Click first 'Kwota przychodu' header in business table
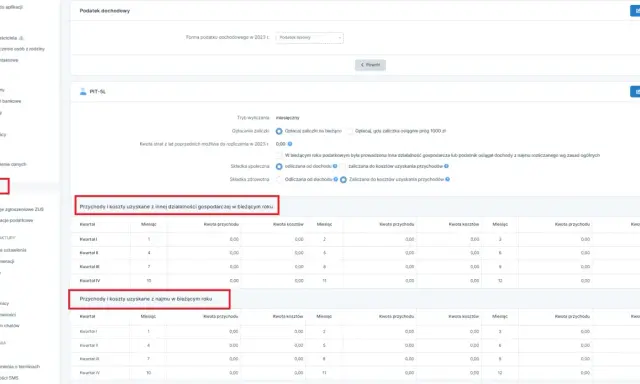The height and width of the screenshot is (384, 640). [x=221, y=224]
